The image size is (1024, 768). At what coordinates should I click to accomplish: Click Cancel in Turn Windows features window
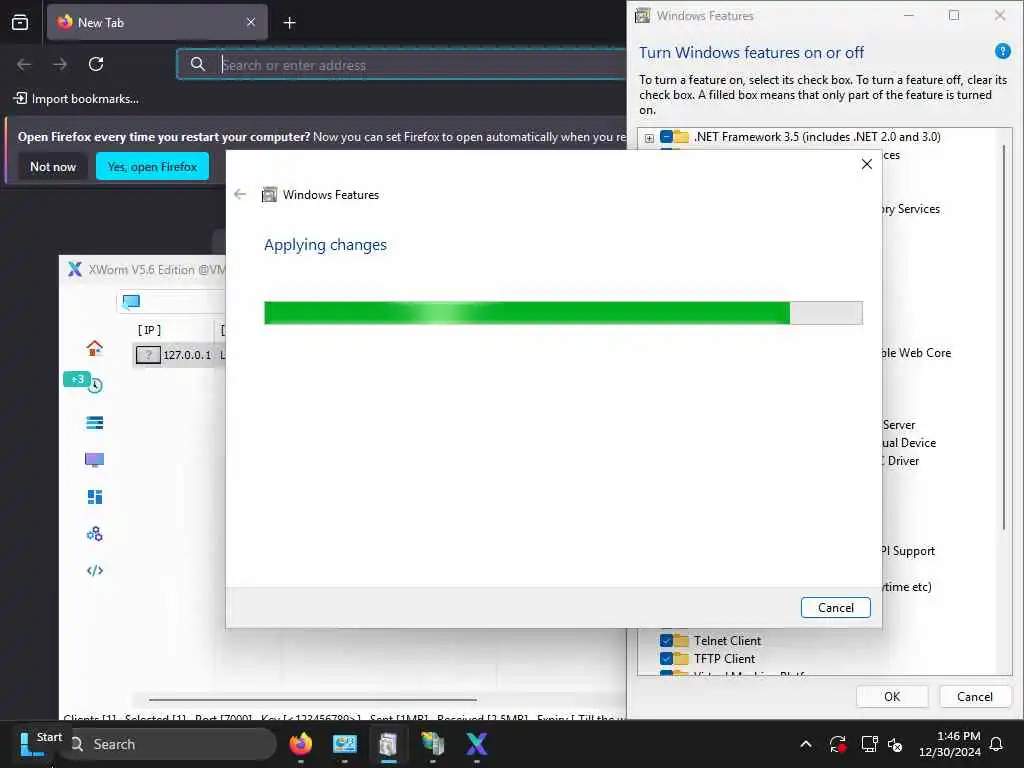[x=974, y=696]
